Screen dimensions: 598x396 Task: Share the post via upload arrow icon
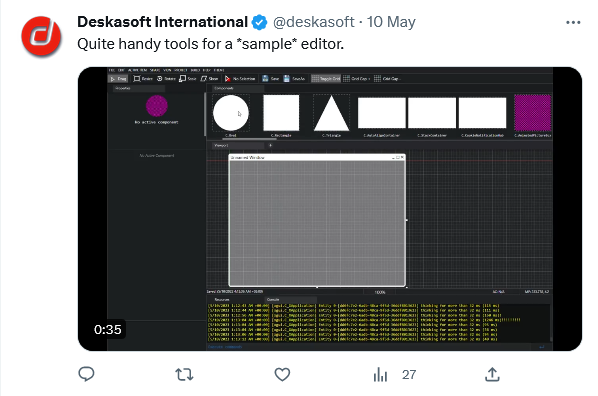point(492,374)
